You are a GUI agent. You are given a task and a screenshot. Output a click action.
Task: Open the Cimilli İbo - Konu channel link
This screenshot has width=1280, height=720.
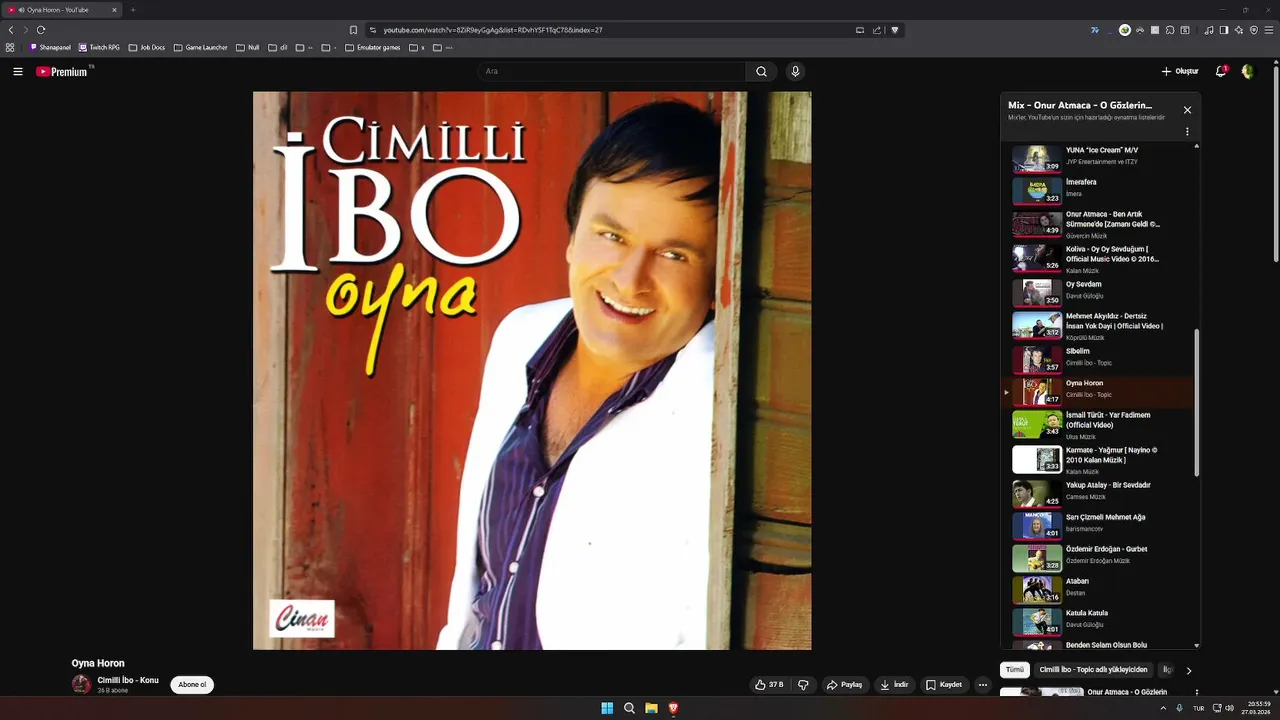point(128,680)
